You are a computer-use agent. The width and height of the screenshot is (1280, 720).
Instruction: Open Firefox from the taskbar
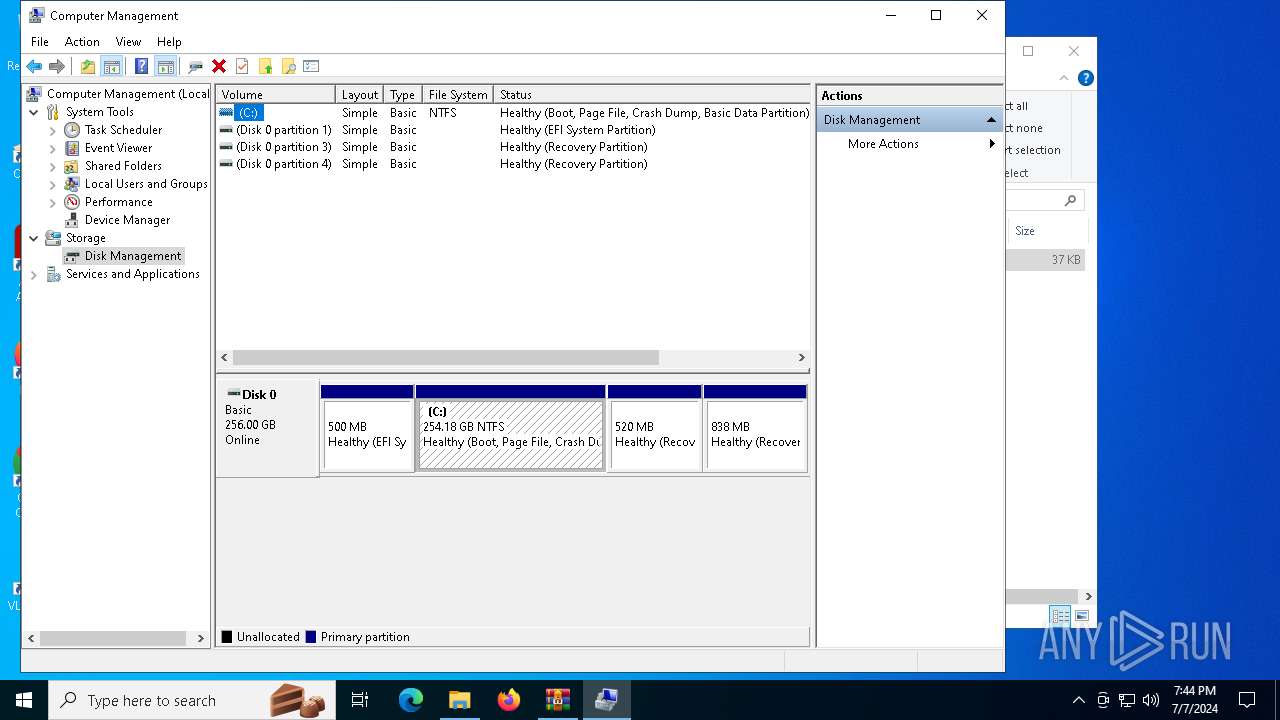coord(509,700)
